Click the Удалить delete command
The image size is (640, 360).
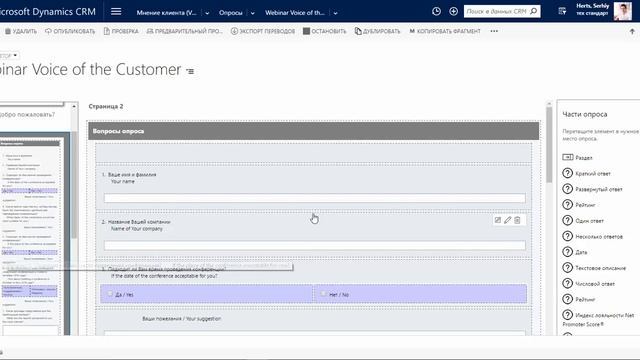pos(21,31)
